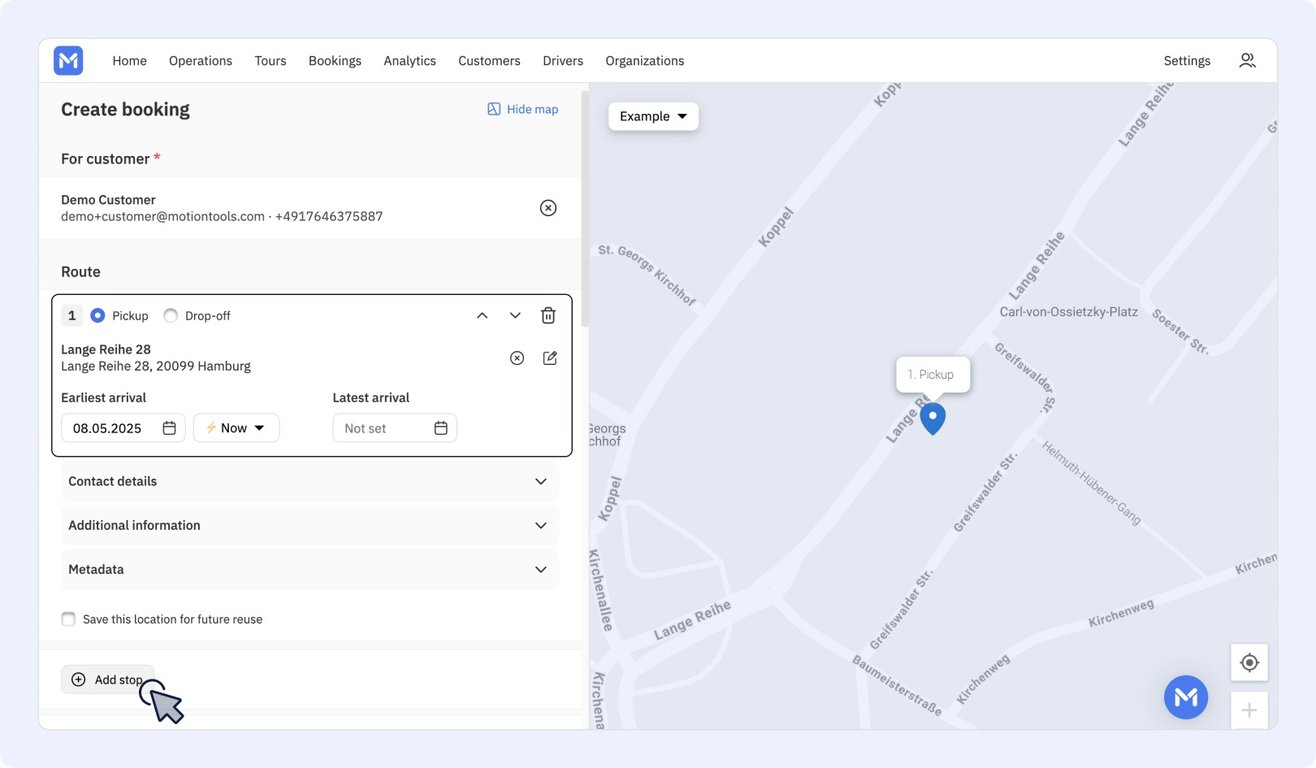
Task: Move stop 1 down with the down arrow
Action: tap(515, 316)
